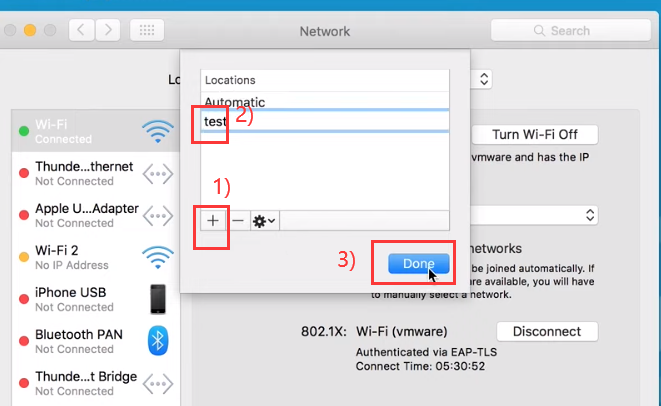Viewport: 661px width, 406px height.
Task: Select Wi-Fi 2 service
Action: pyautogui.click(x=96, y=257)
